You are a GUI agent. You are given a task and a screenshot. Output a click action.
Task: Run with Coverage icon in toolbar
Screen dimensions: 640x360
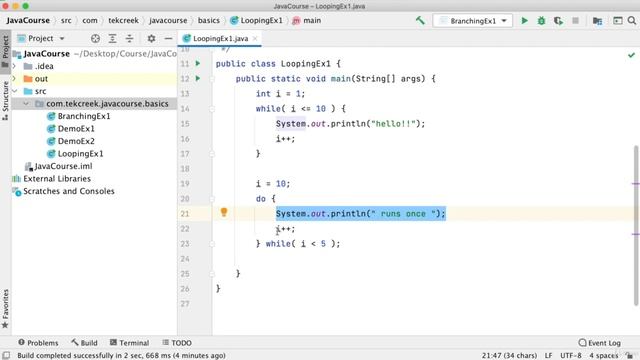coord(558,20)
